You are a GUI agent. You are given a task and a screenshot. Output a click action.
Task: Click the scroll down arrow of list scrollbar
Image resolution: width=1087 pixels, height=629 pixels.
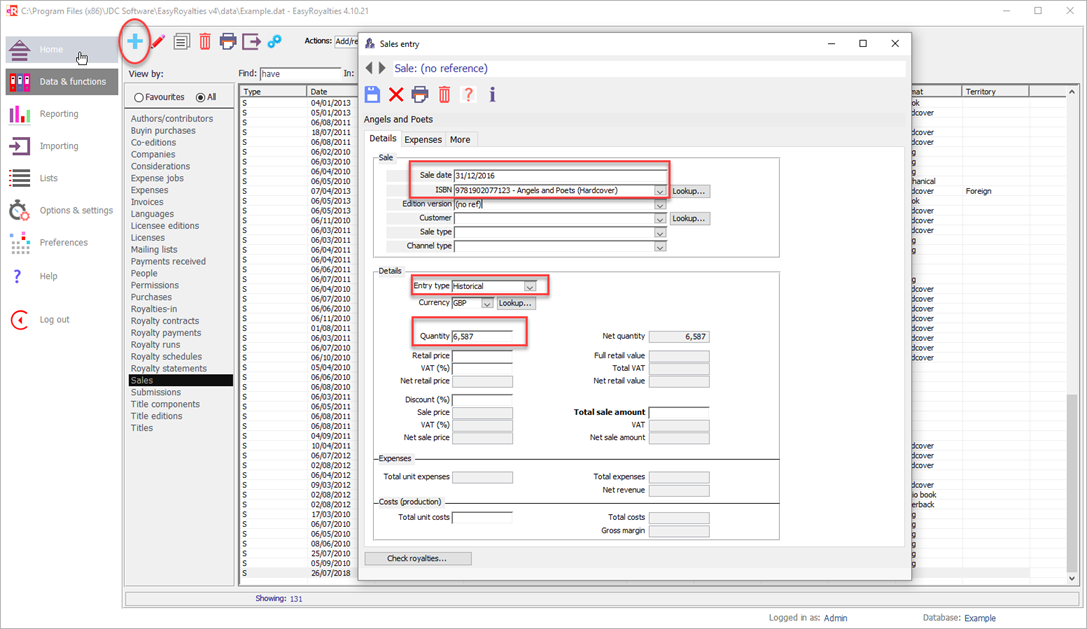click(x=1072, y=578)
